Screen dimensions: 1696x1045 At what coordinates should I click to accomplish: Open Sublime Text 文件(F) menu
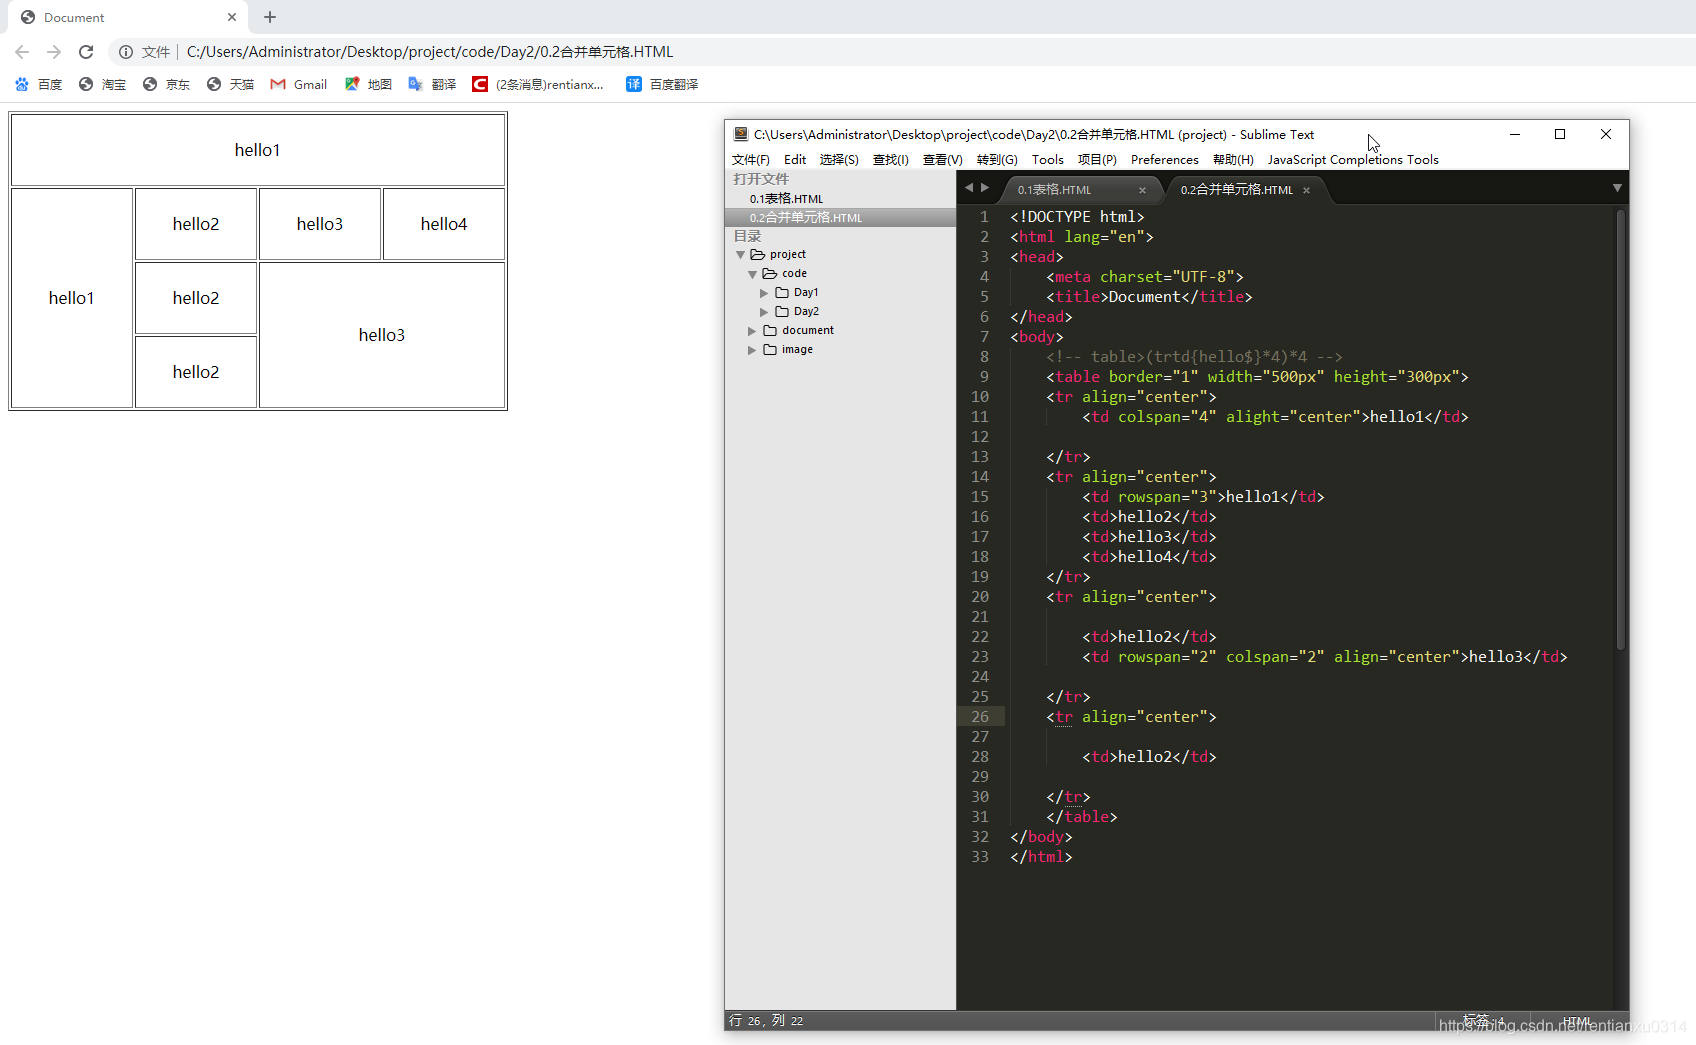coord(750,160)
